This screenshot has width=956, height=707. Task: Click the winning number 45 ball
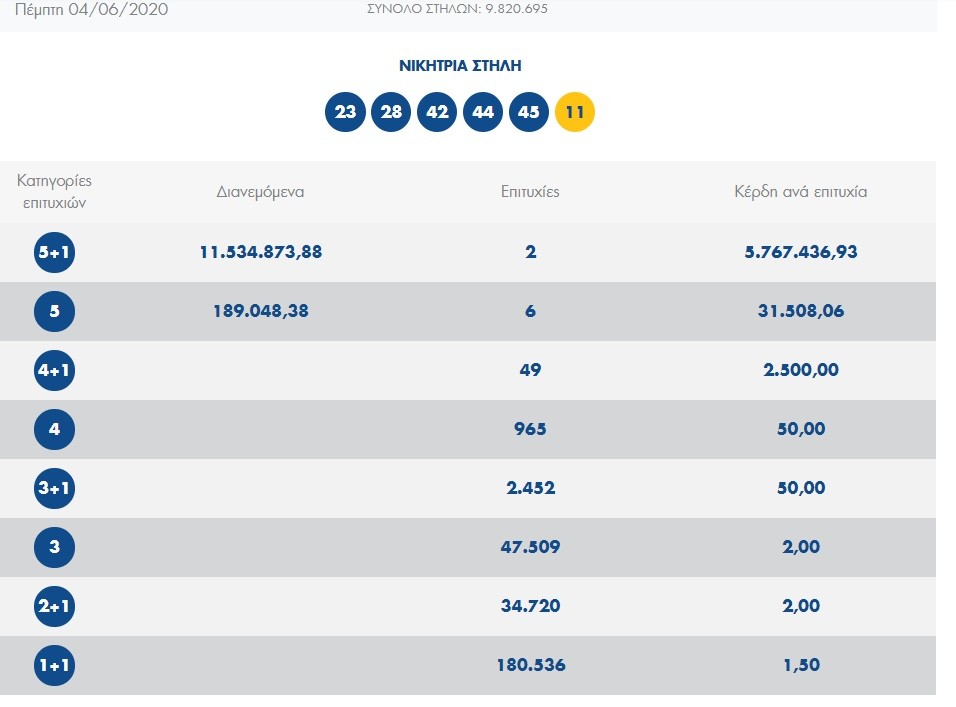coord(529,112)
